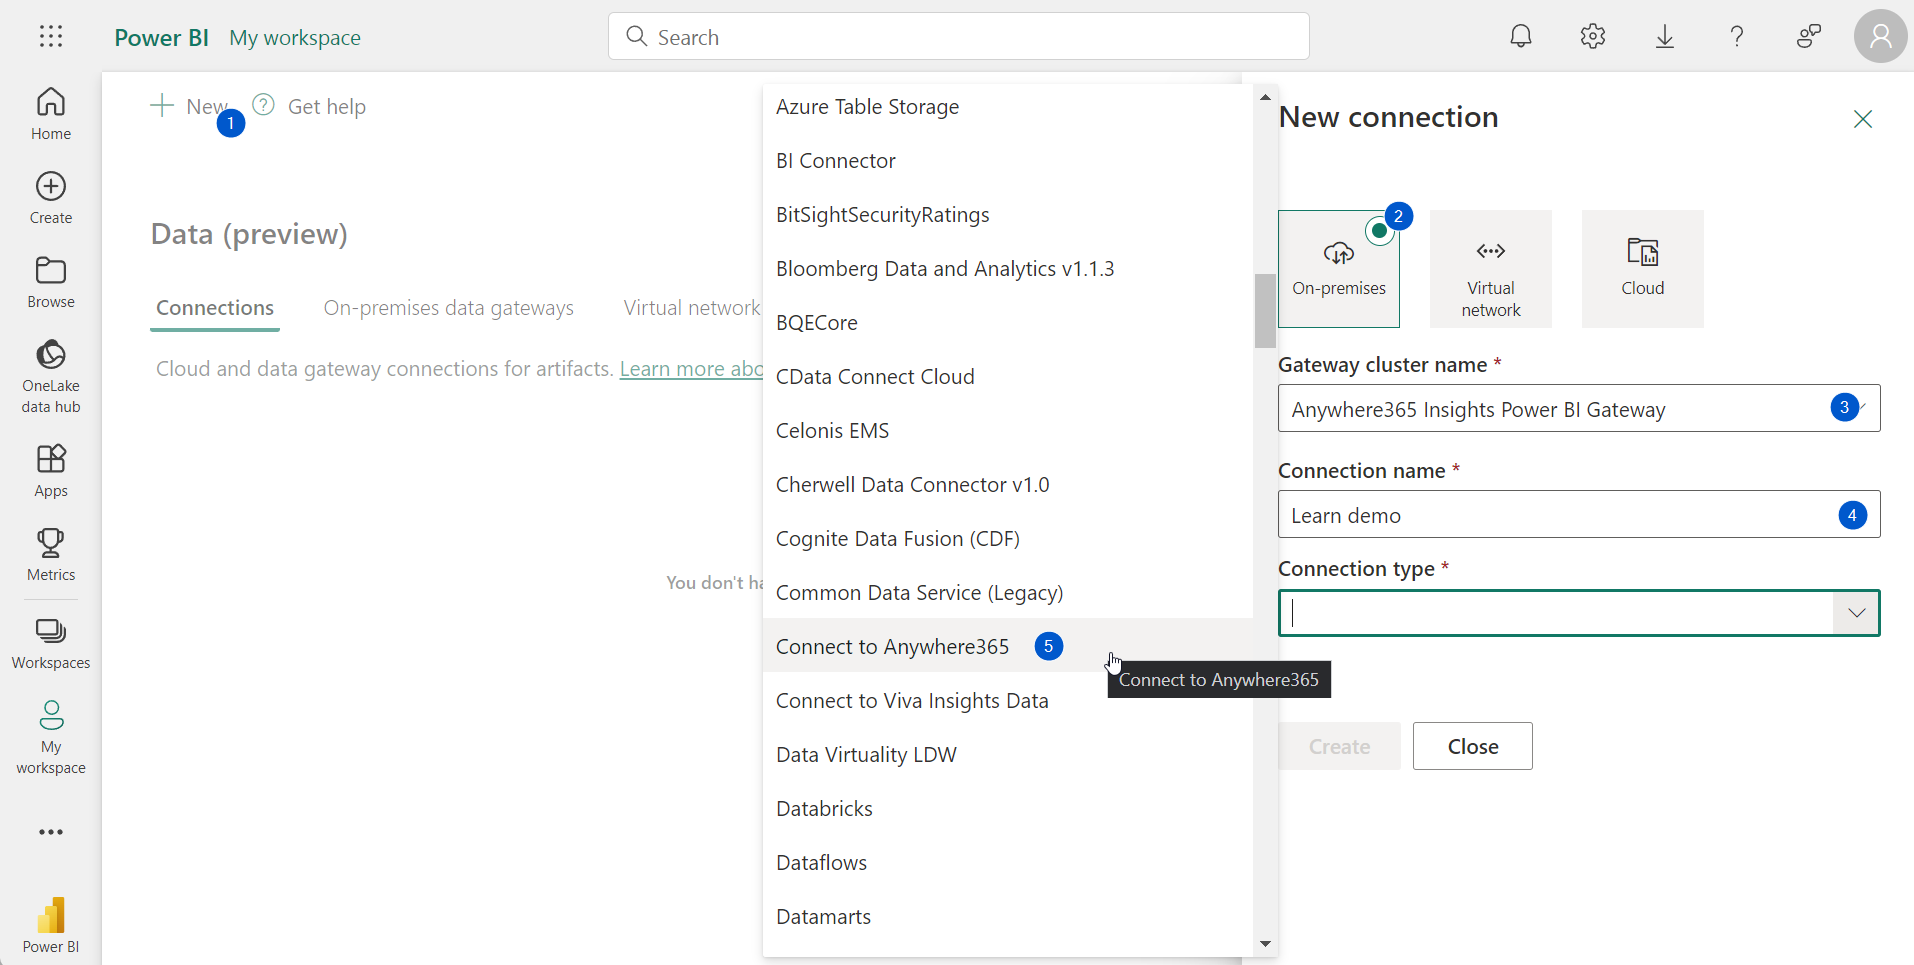
Task: Open Browse in the sidebar
Action: pos(51,282)
